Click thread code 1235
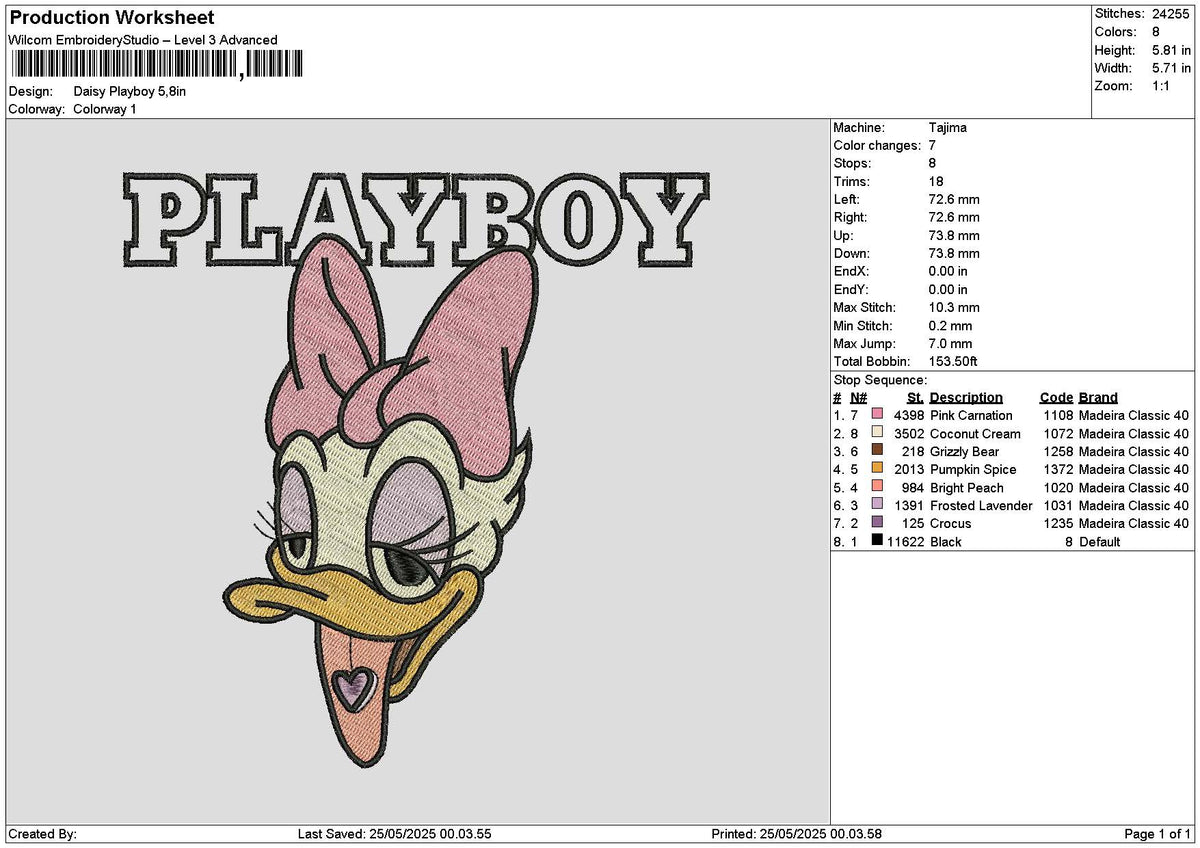Image resolution: width=1200 pixels, height=848 pixels. click(1058, 523)
